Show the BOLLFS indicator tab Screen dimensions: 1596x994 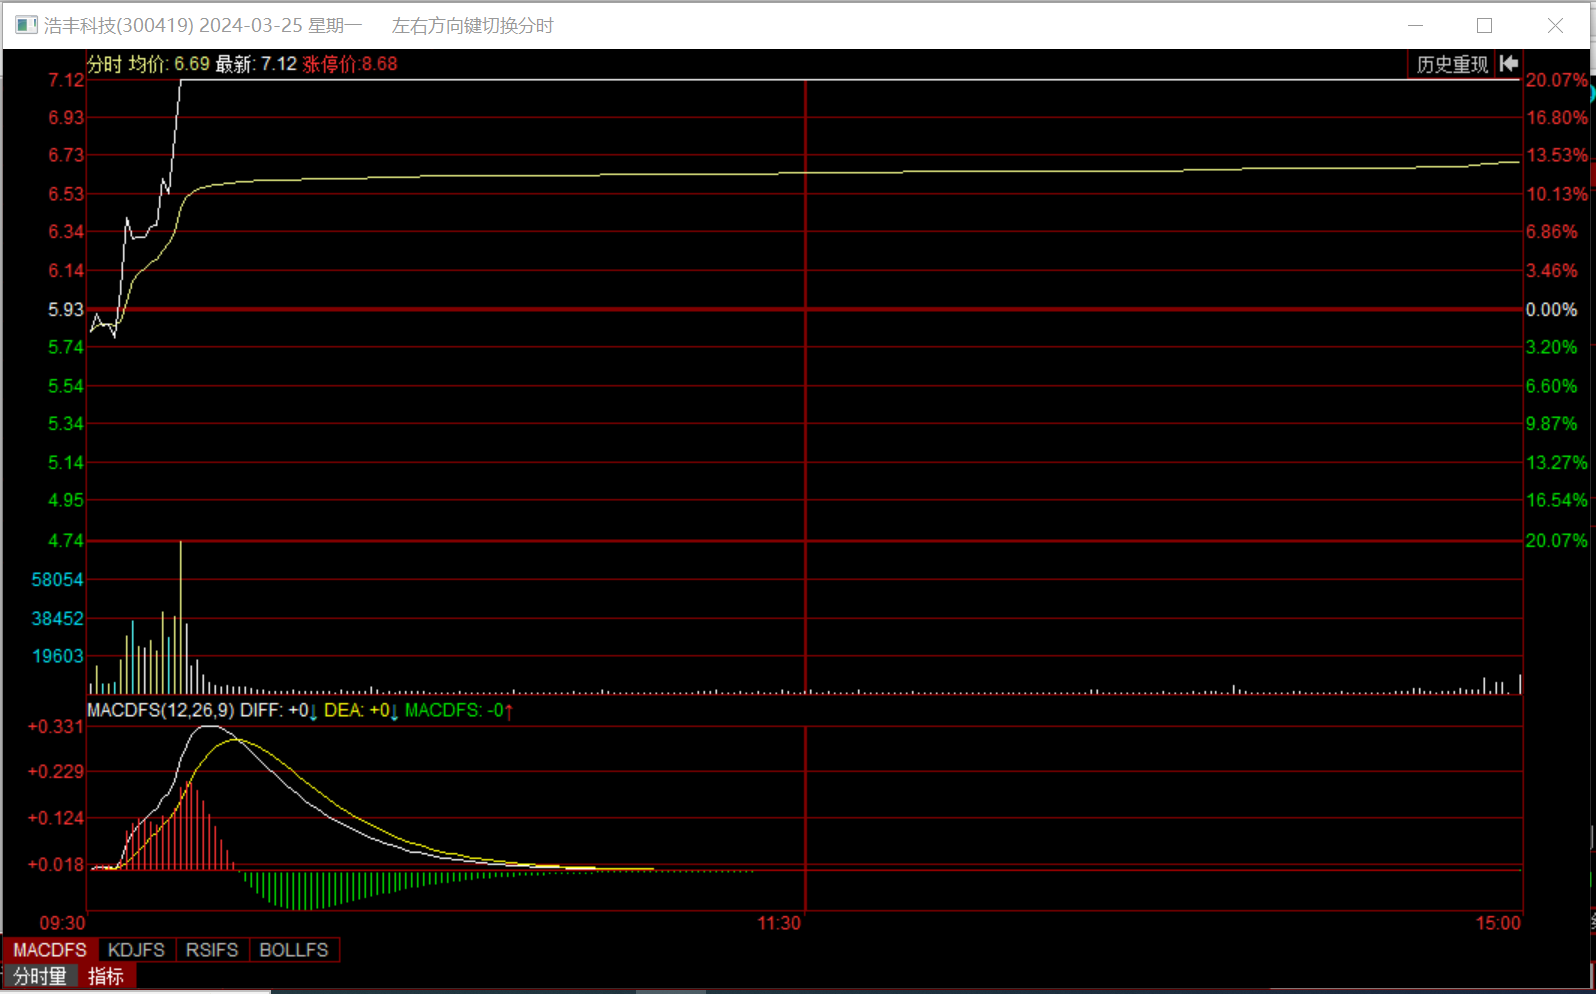(293, 950)
